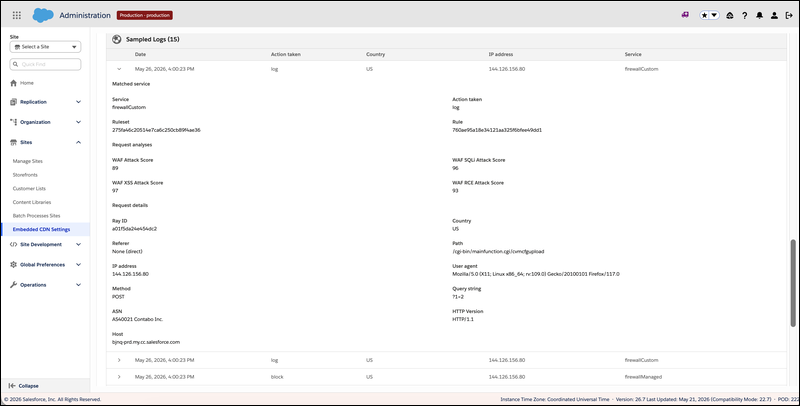Expand the Organization menu chevron
800x406 pixels.
[x=78, y=122]
